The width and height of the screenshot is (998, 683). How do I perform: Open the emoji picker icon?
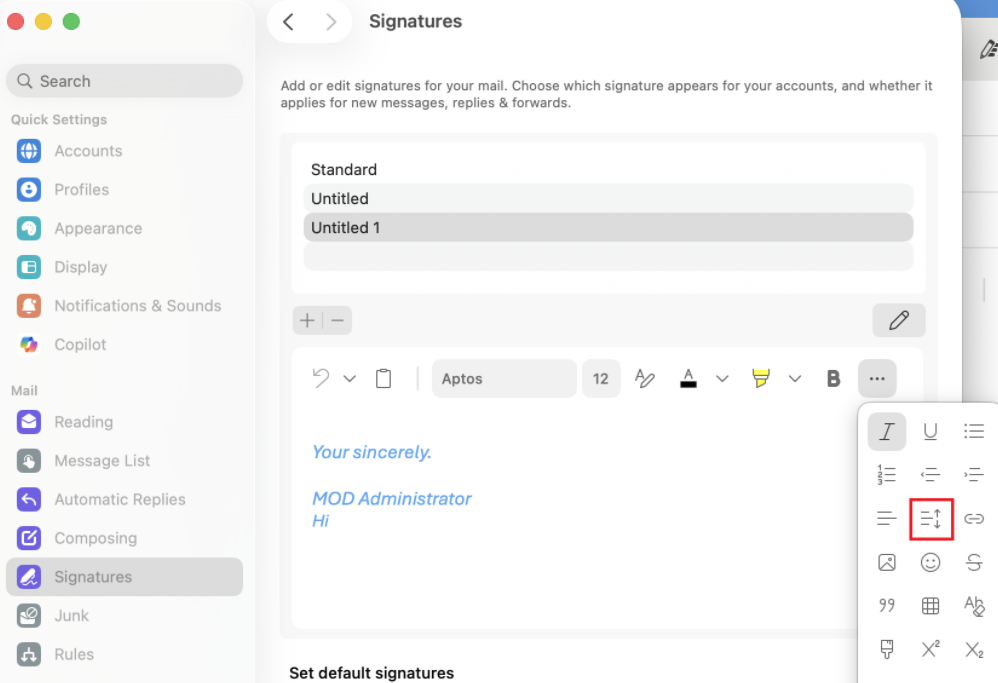(x=931, y=562)
